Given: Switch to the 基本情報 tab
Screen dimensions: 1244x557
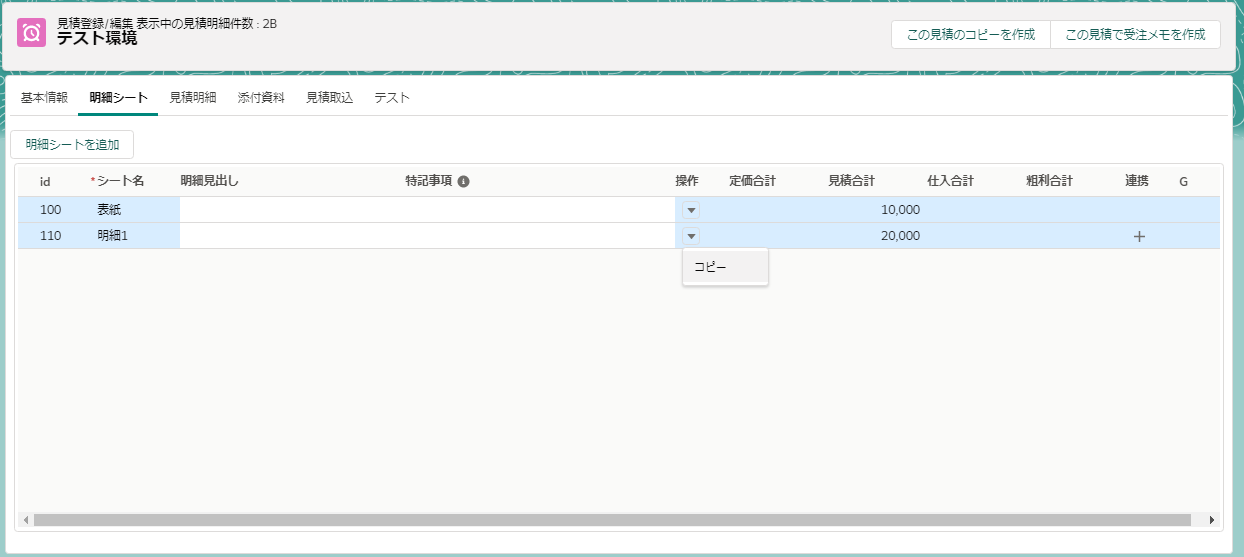Looking at the screenshot, I should 44,98.
